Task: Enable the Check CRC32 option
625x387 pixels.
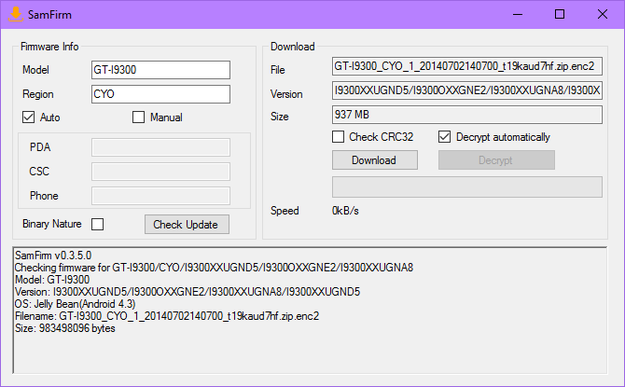Action: tap(338, 137)
